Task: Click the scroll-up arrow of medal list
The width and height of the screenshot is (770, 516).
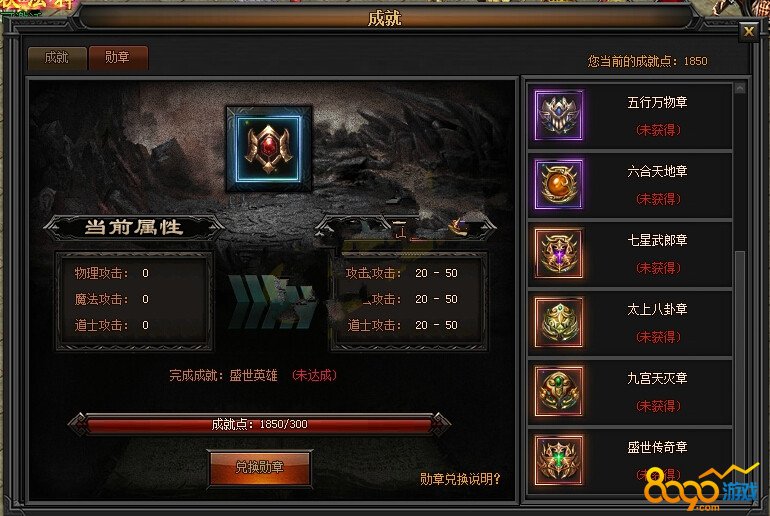Action: tap(740, 88)
